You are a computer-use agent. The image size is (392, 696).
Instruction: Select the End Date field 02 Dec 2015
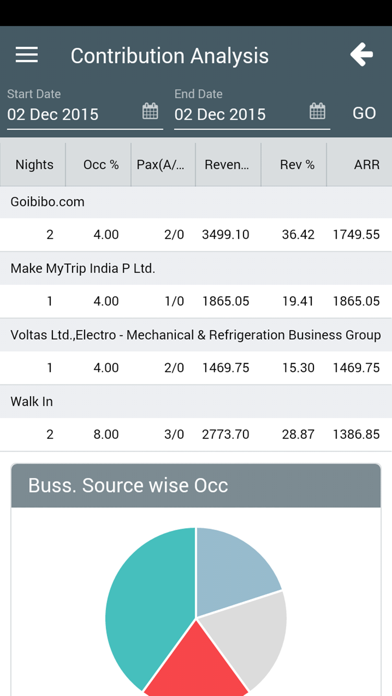(252, 115)
